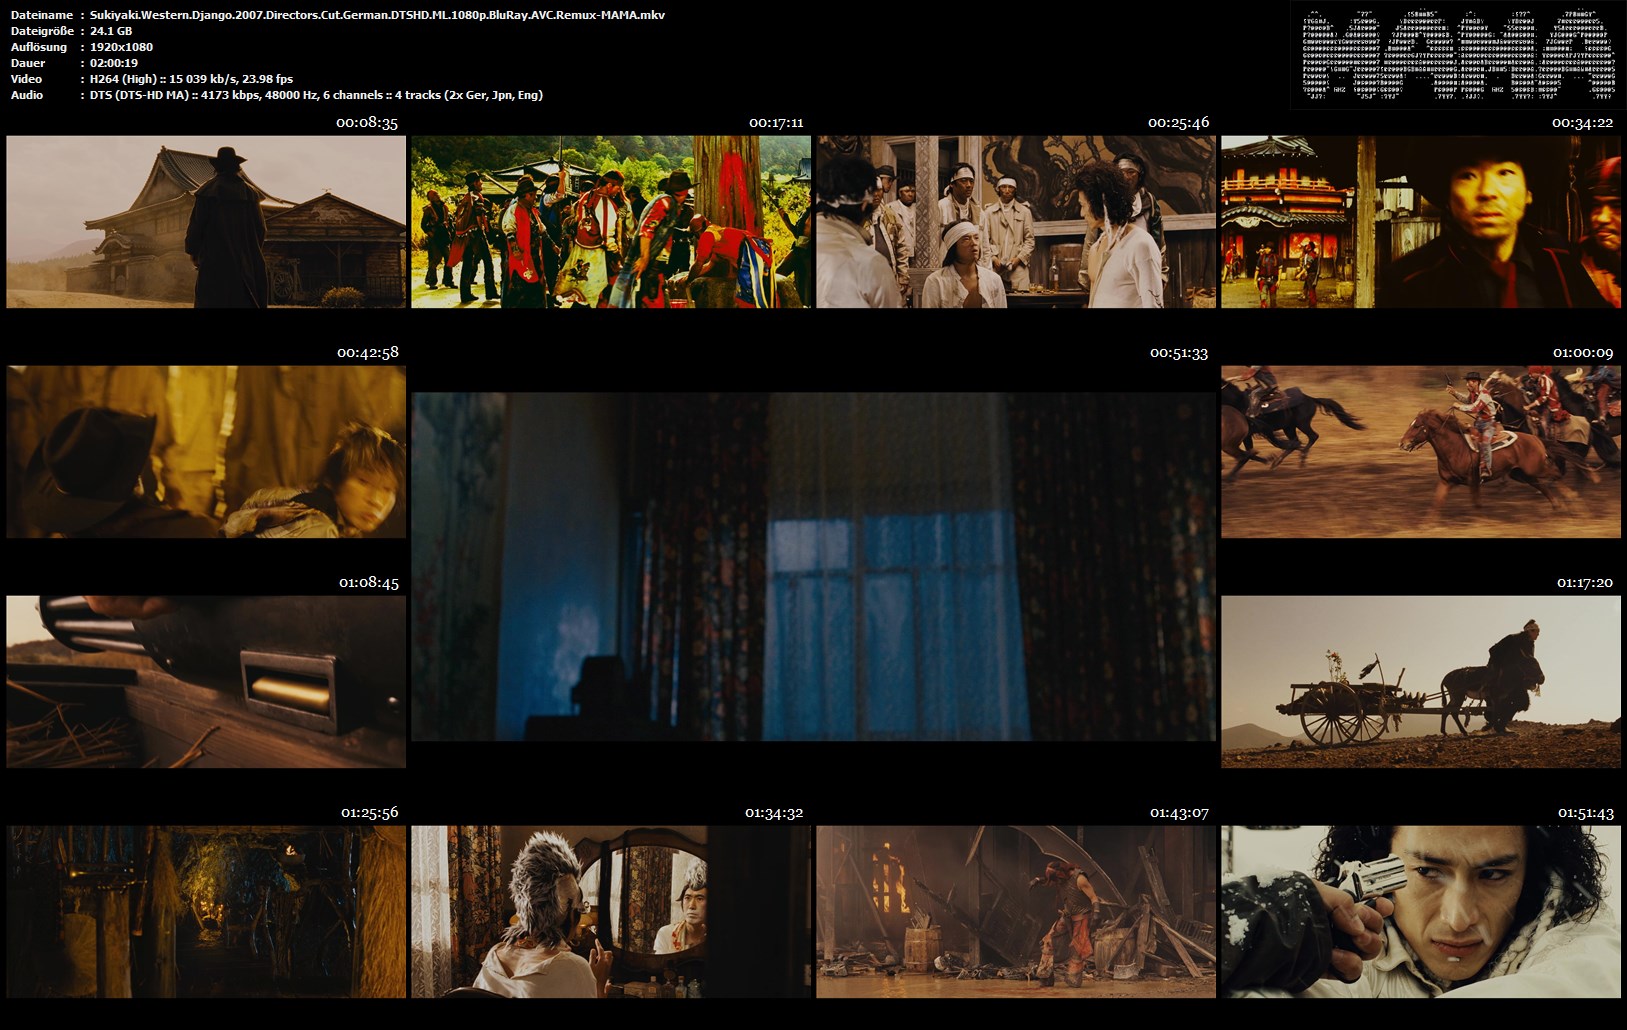Image resolution: width=1627 pixels, height=1030 pixels.
Task: Click the 00:42:58 timestamp label
Action: pyautogui.click(x=368, y=353)
